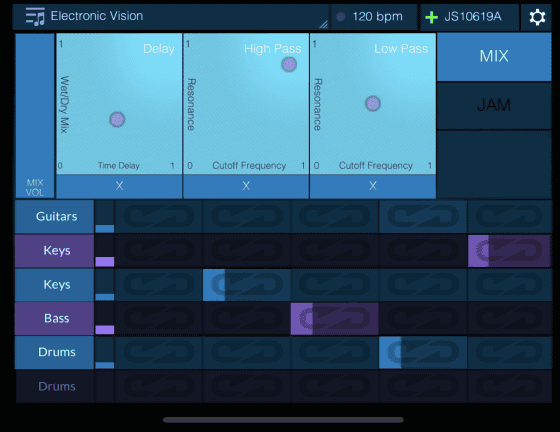Open settings with the gear icon
The width and height of the screenshot is (560, 432).
click(537, 17)
